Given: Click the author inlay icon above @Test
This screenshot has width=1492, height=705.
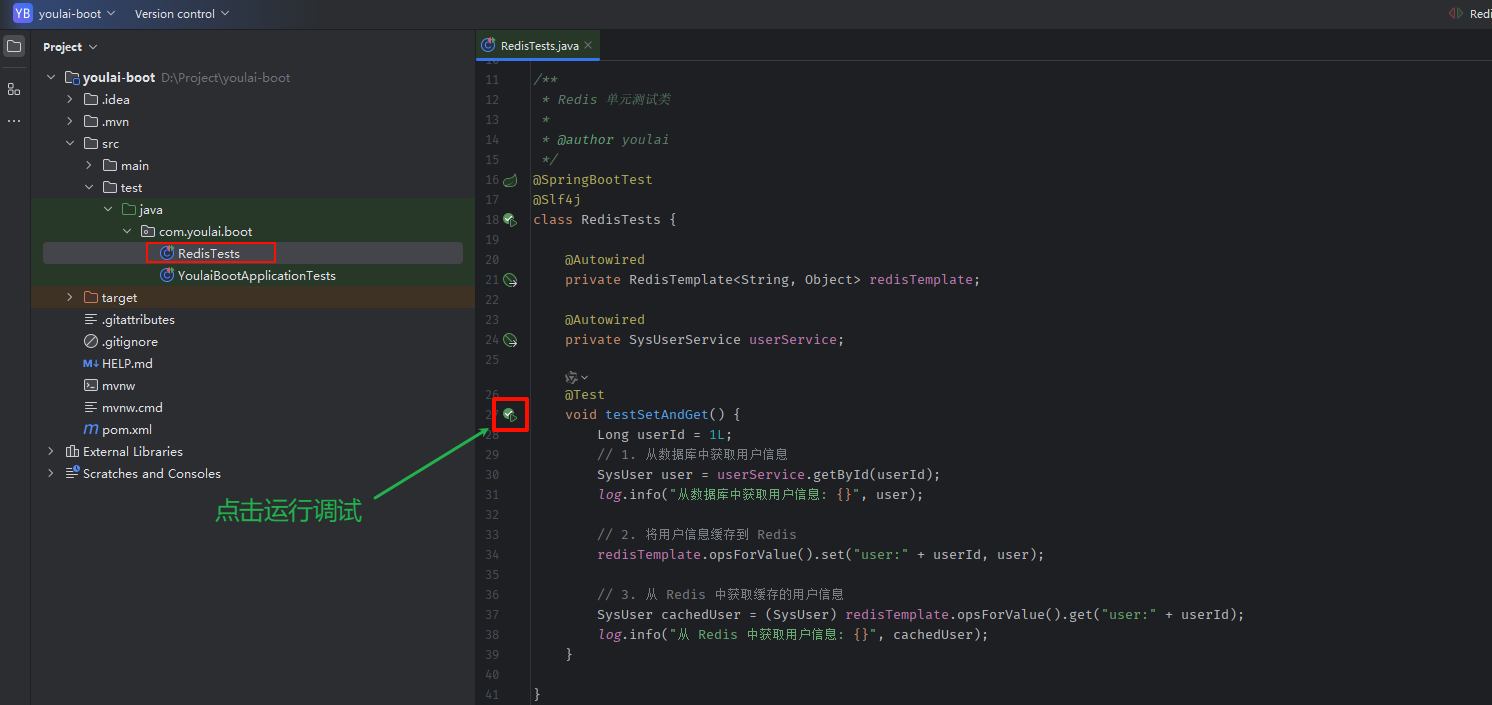Looking at the screenshot, I should tap(571, 377).
